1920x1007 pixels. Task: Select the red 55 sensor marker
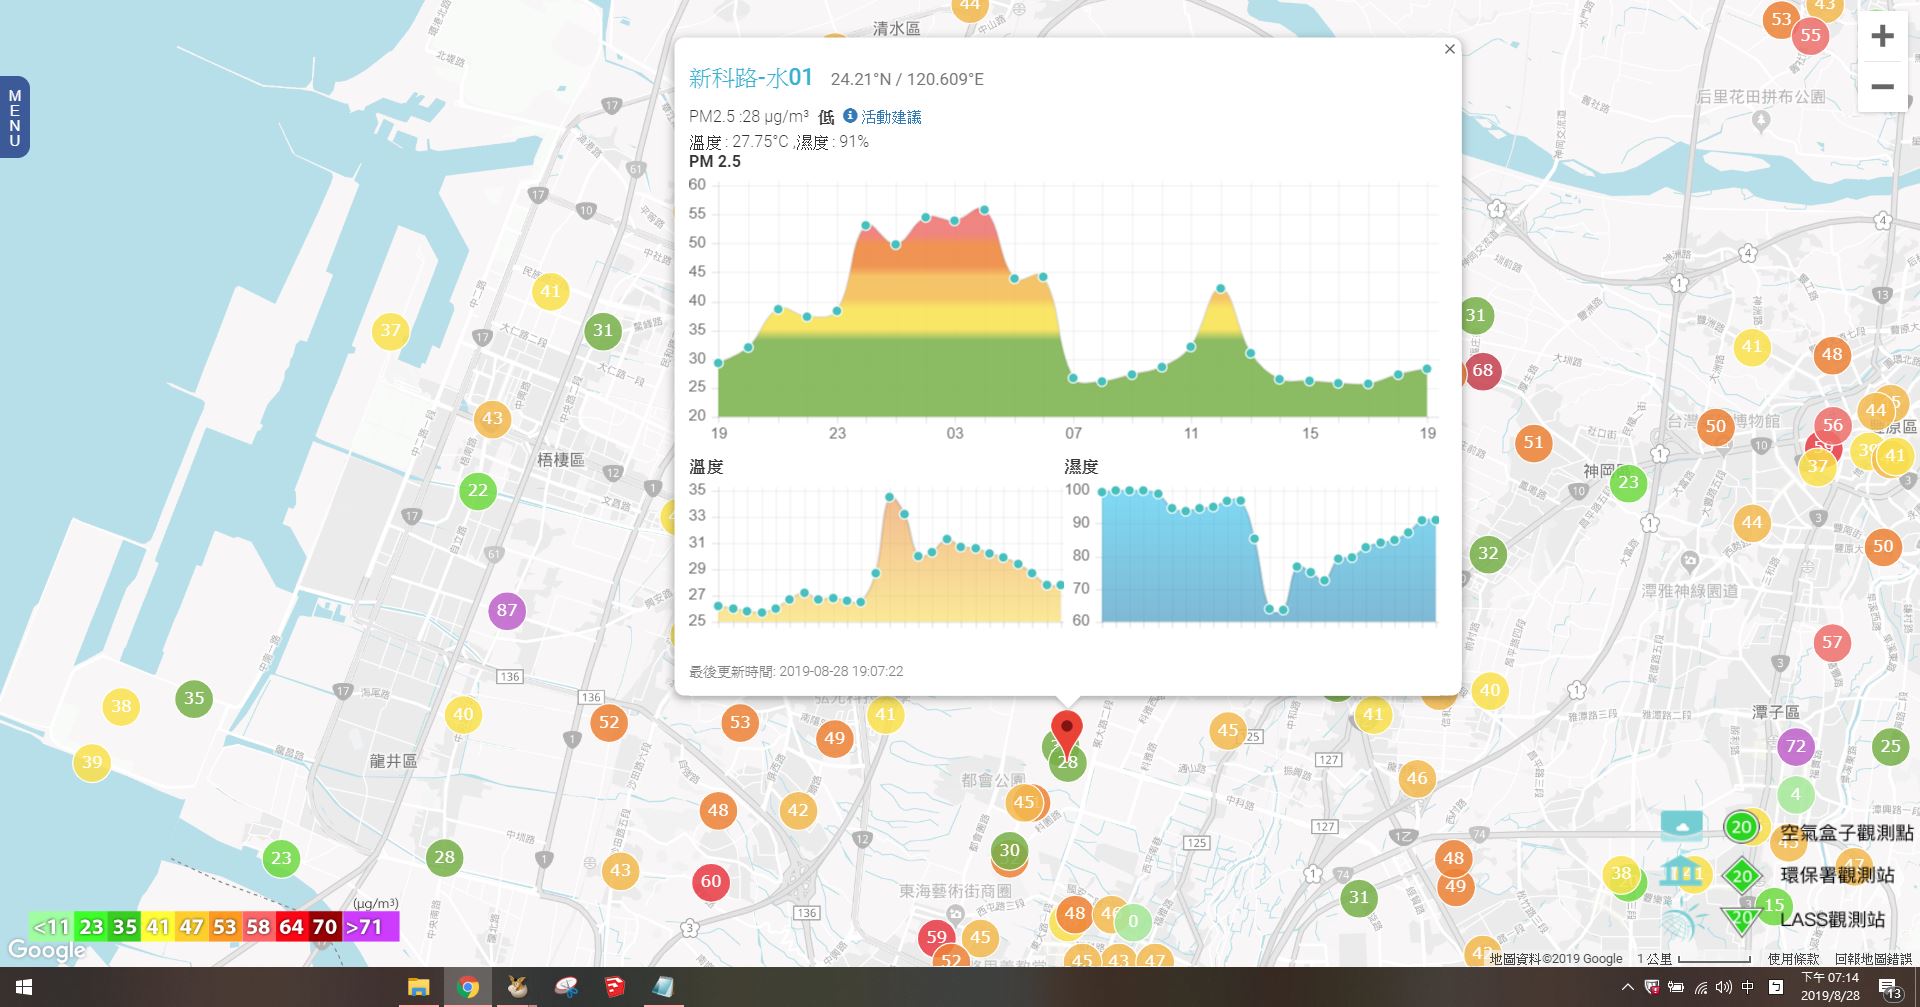pyautogui.click(x=1811, y=35)
